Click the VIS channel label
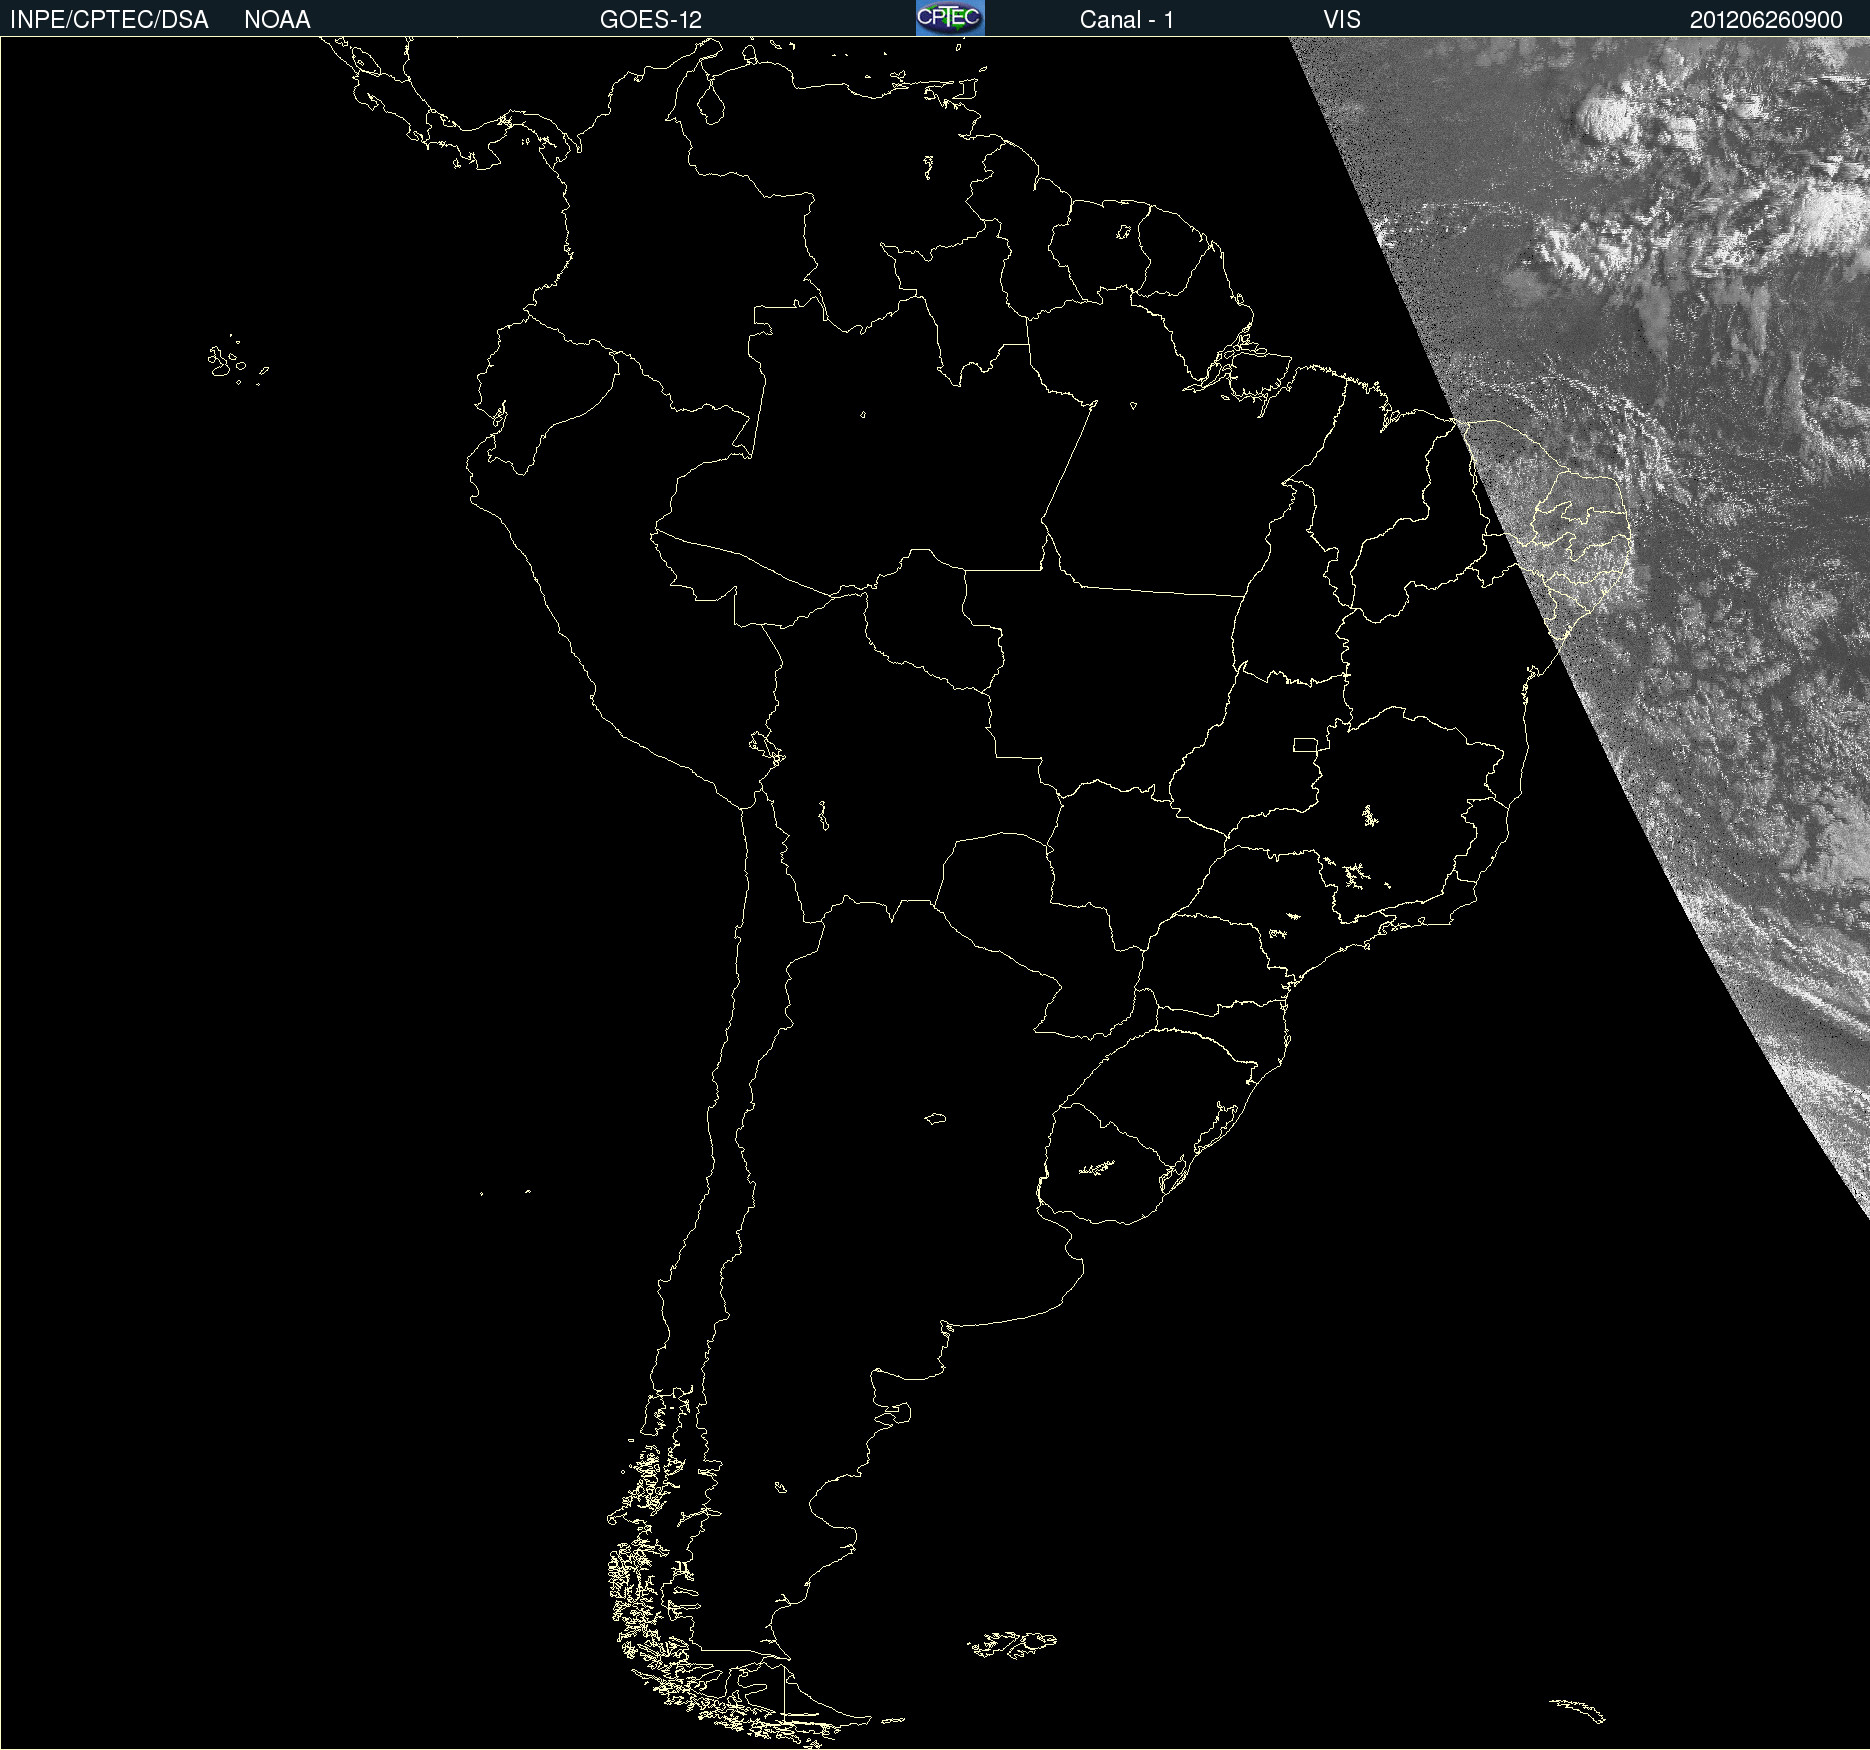 1342,20
